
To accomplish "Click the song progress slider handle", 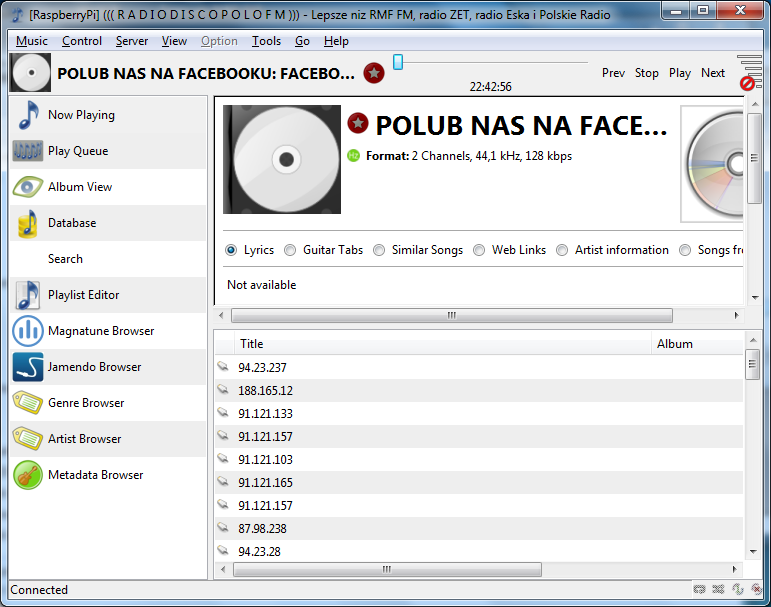I will [398, 62].
